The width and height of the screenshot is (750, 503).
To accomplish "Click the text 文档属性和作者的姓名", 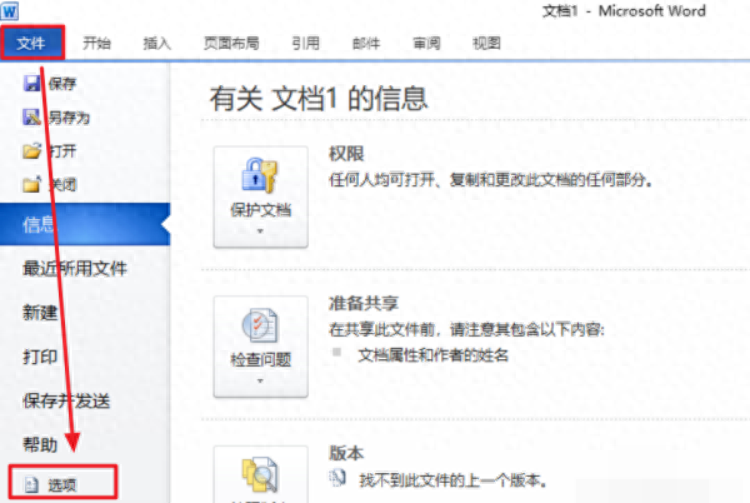I will tap(433, 355).
